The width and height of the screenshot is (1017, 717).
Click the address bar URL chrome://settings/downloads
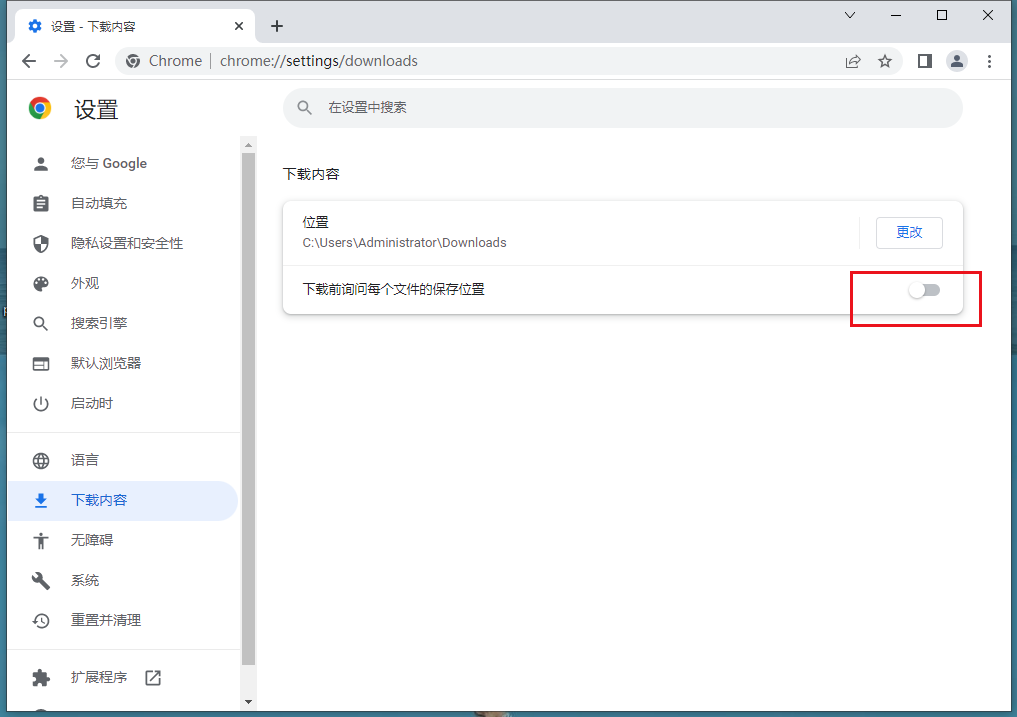tap(318, 61)
